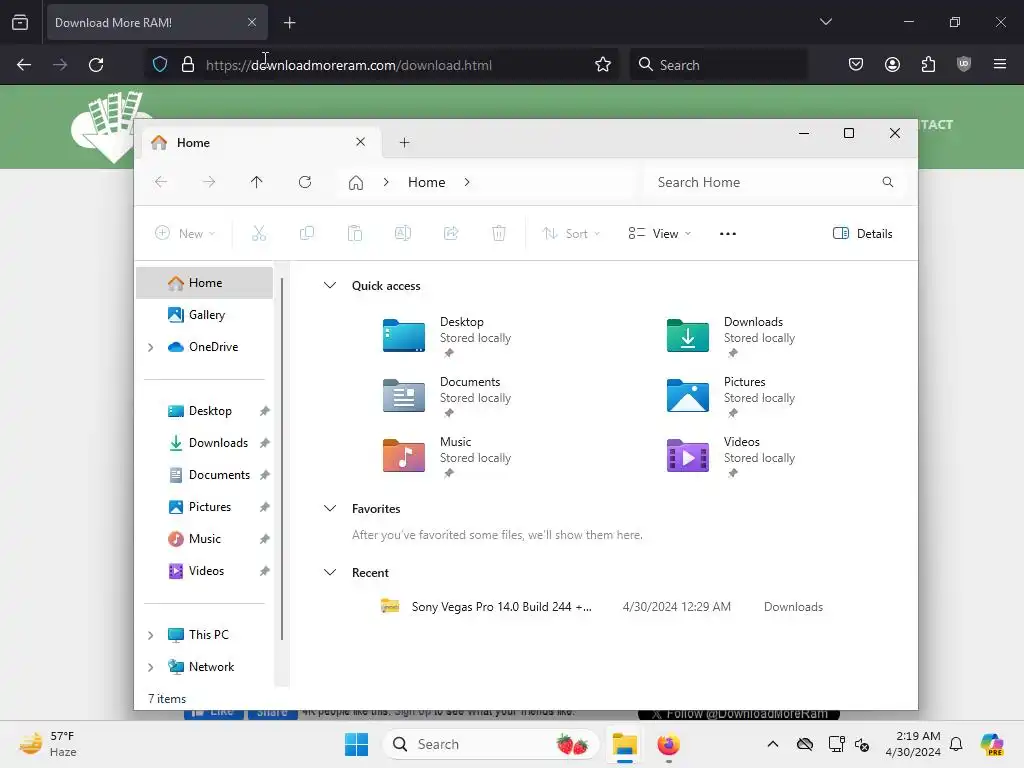This screenshot has height=768, width=1024.
Task: Open the Videos folder in Quick access
Action: tap(731, 456)
